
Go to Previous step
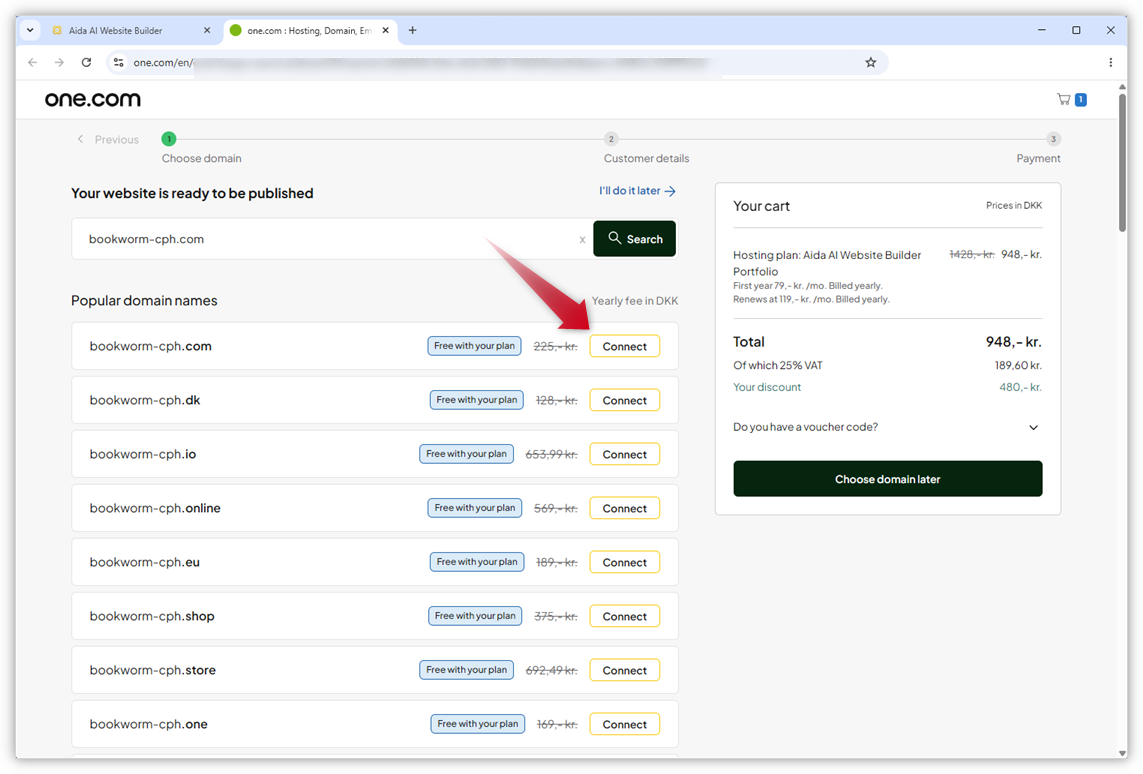coord(108,139)
